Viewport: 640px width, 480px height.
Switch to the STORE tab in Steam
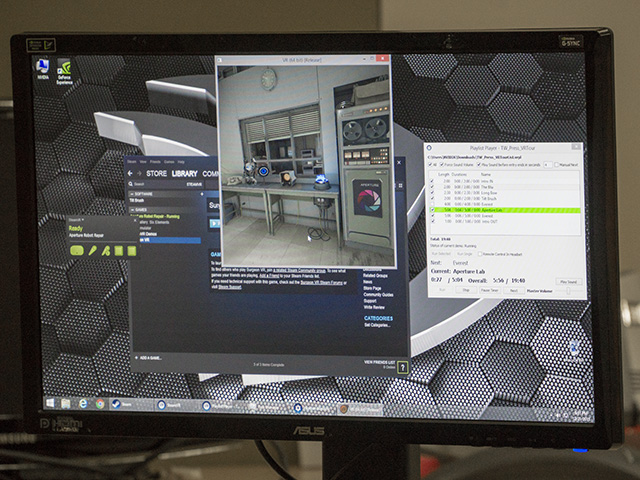[156, 173]
